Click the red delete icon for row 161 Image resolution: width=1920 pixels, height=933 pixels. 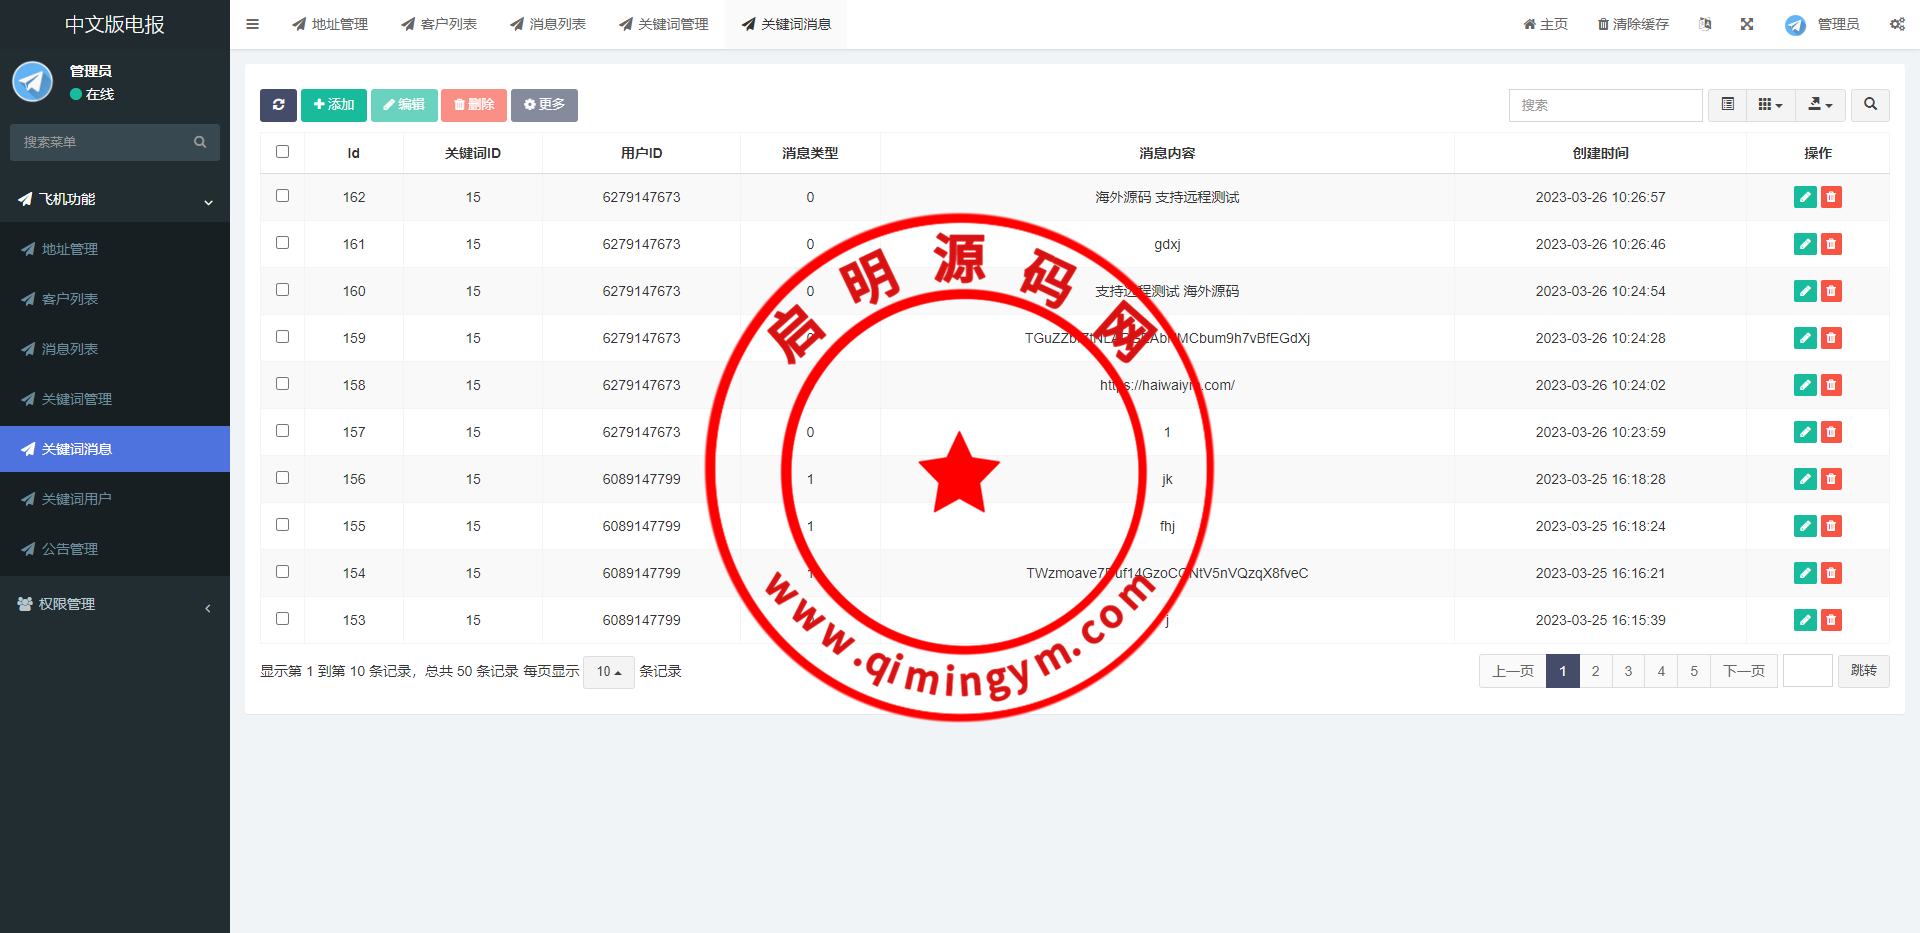pyautogui.click(x=1831, y=244)
